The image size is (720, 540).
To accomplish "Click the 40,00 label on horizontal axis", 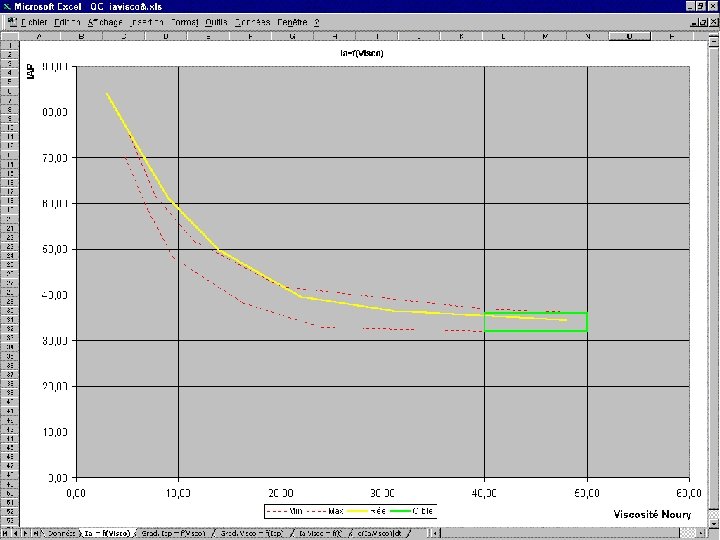I will (484, 493).
